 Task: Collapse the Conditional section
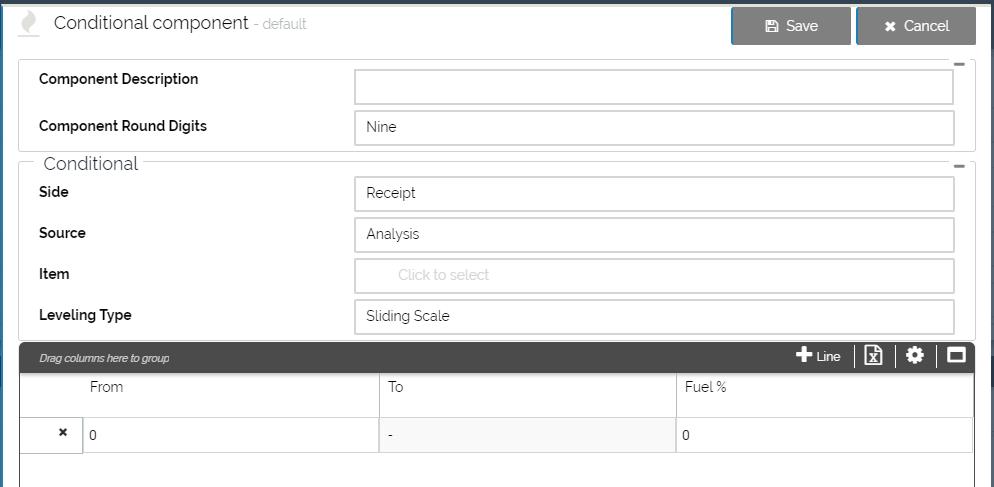click(x=959, y=167)
